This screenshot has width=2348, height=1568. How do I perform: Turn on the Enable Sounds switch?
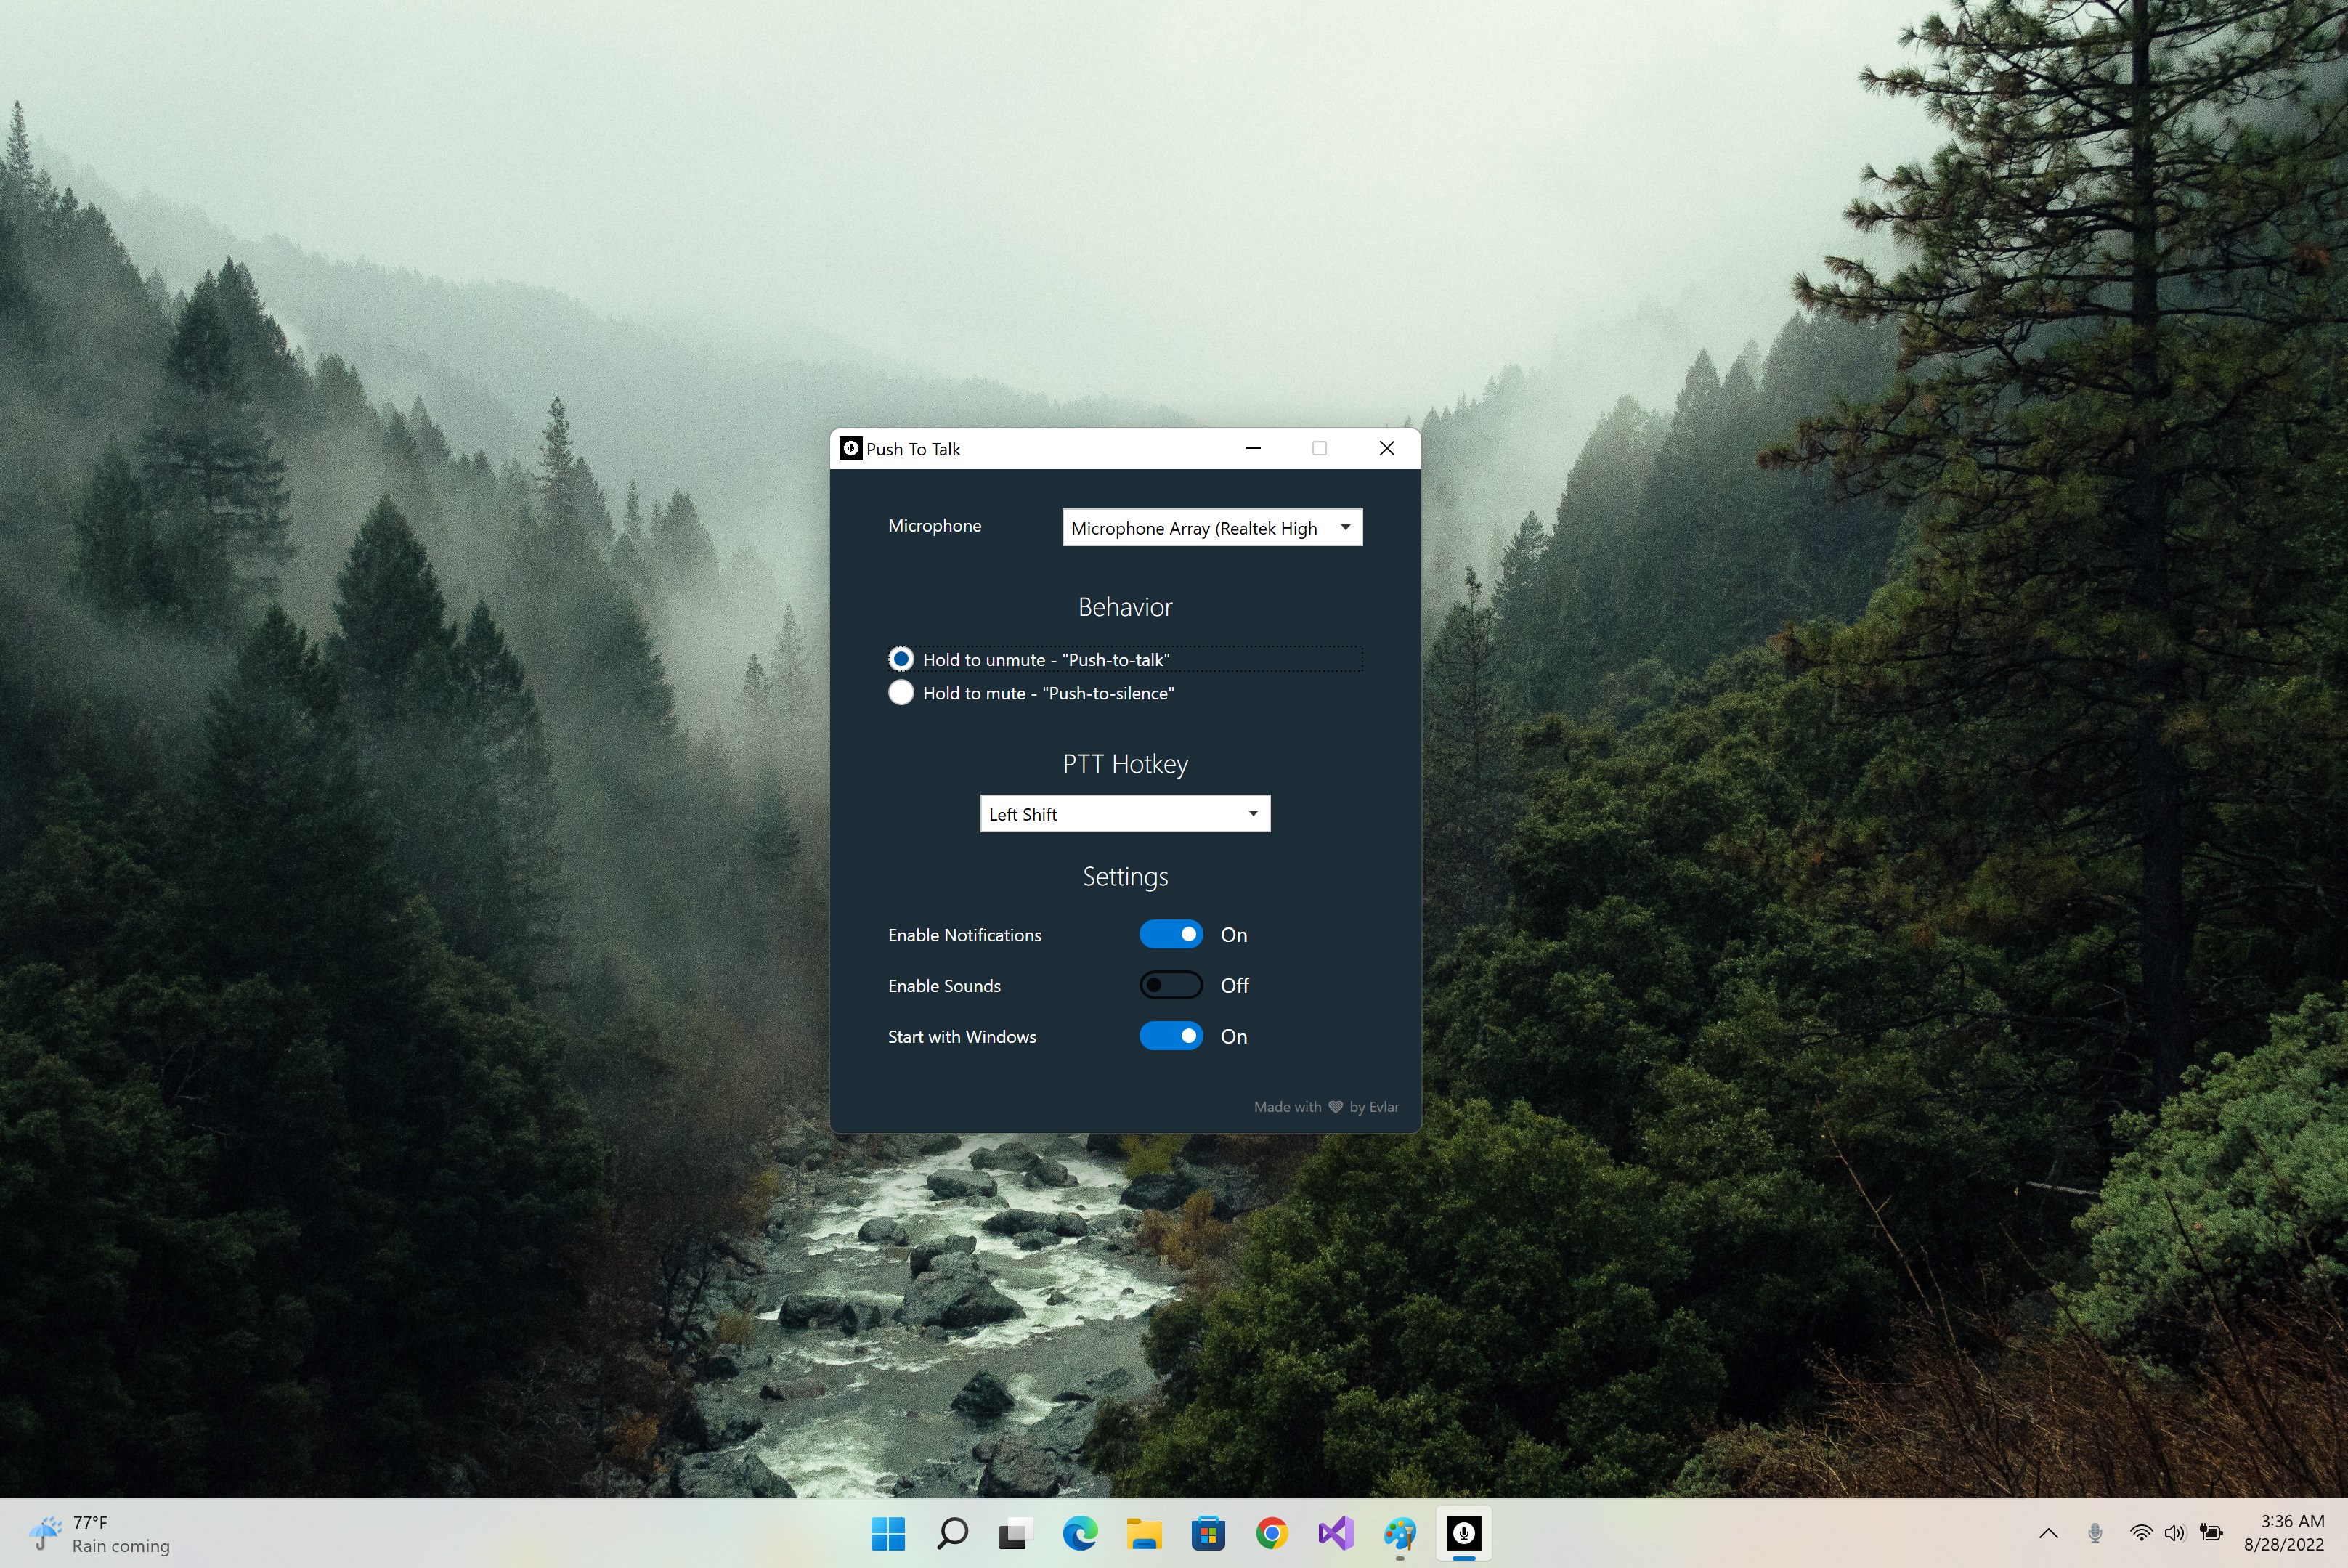pos(1171,985)
